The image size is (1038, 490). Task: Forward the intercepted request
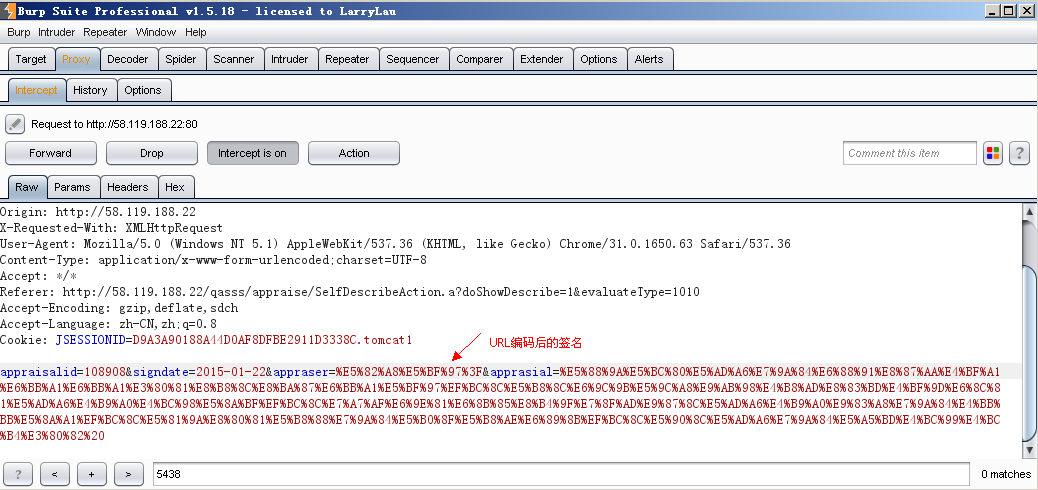point(50,153)
